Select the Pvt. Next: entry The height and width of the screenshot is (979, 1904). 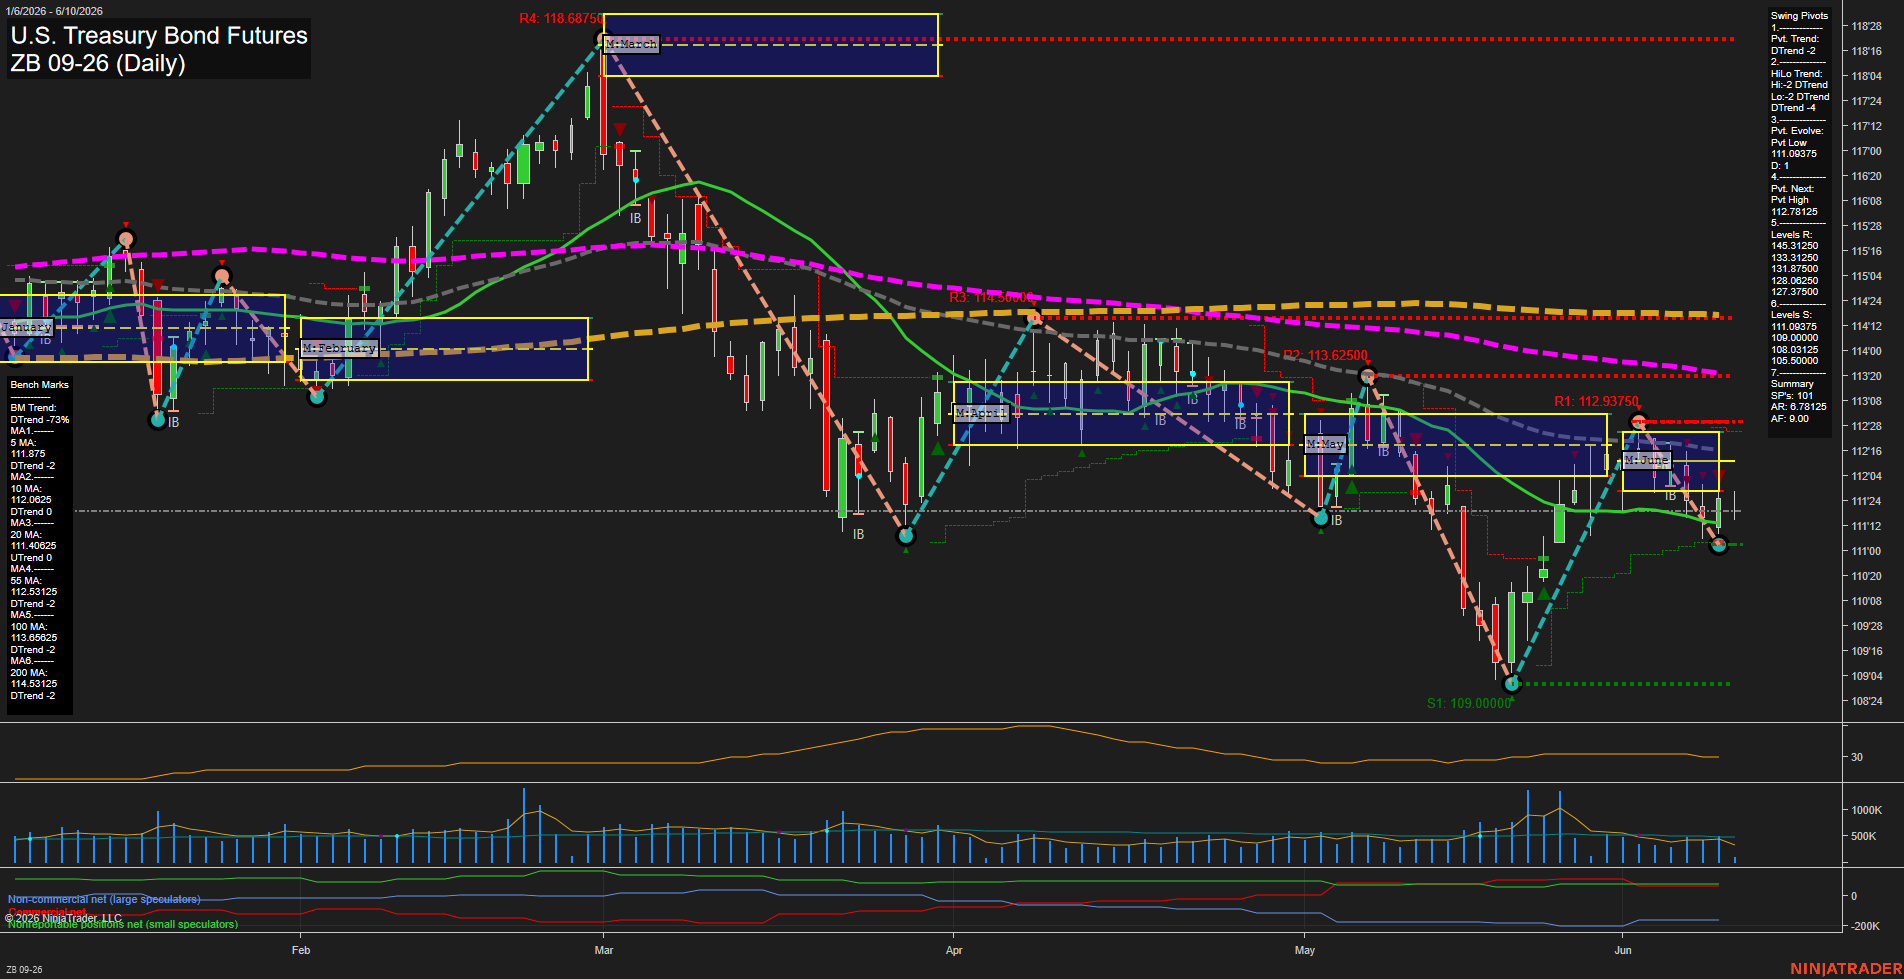coord(1792,189)
